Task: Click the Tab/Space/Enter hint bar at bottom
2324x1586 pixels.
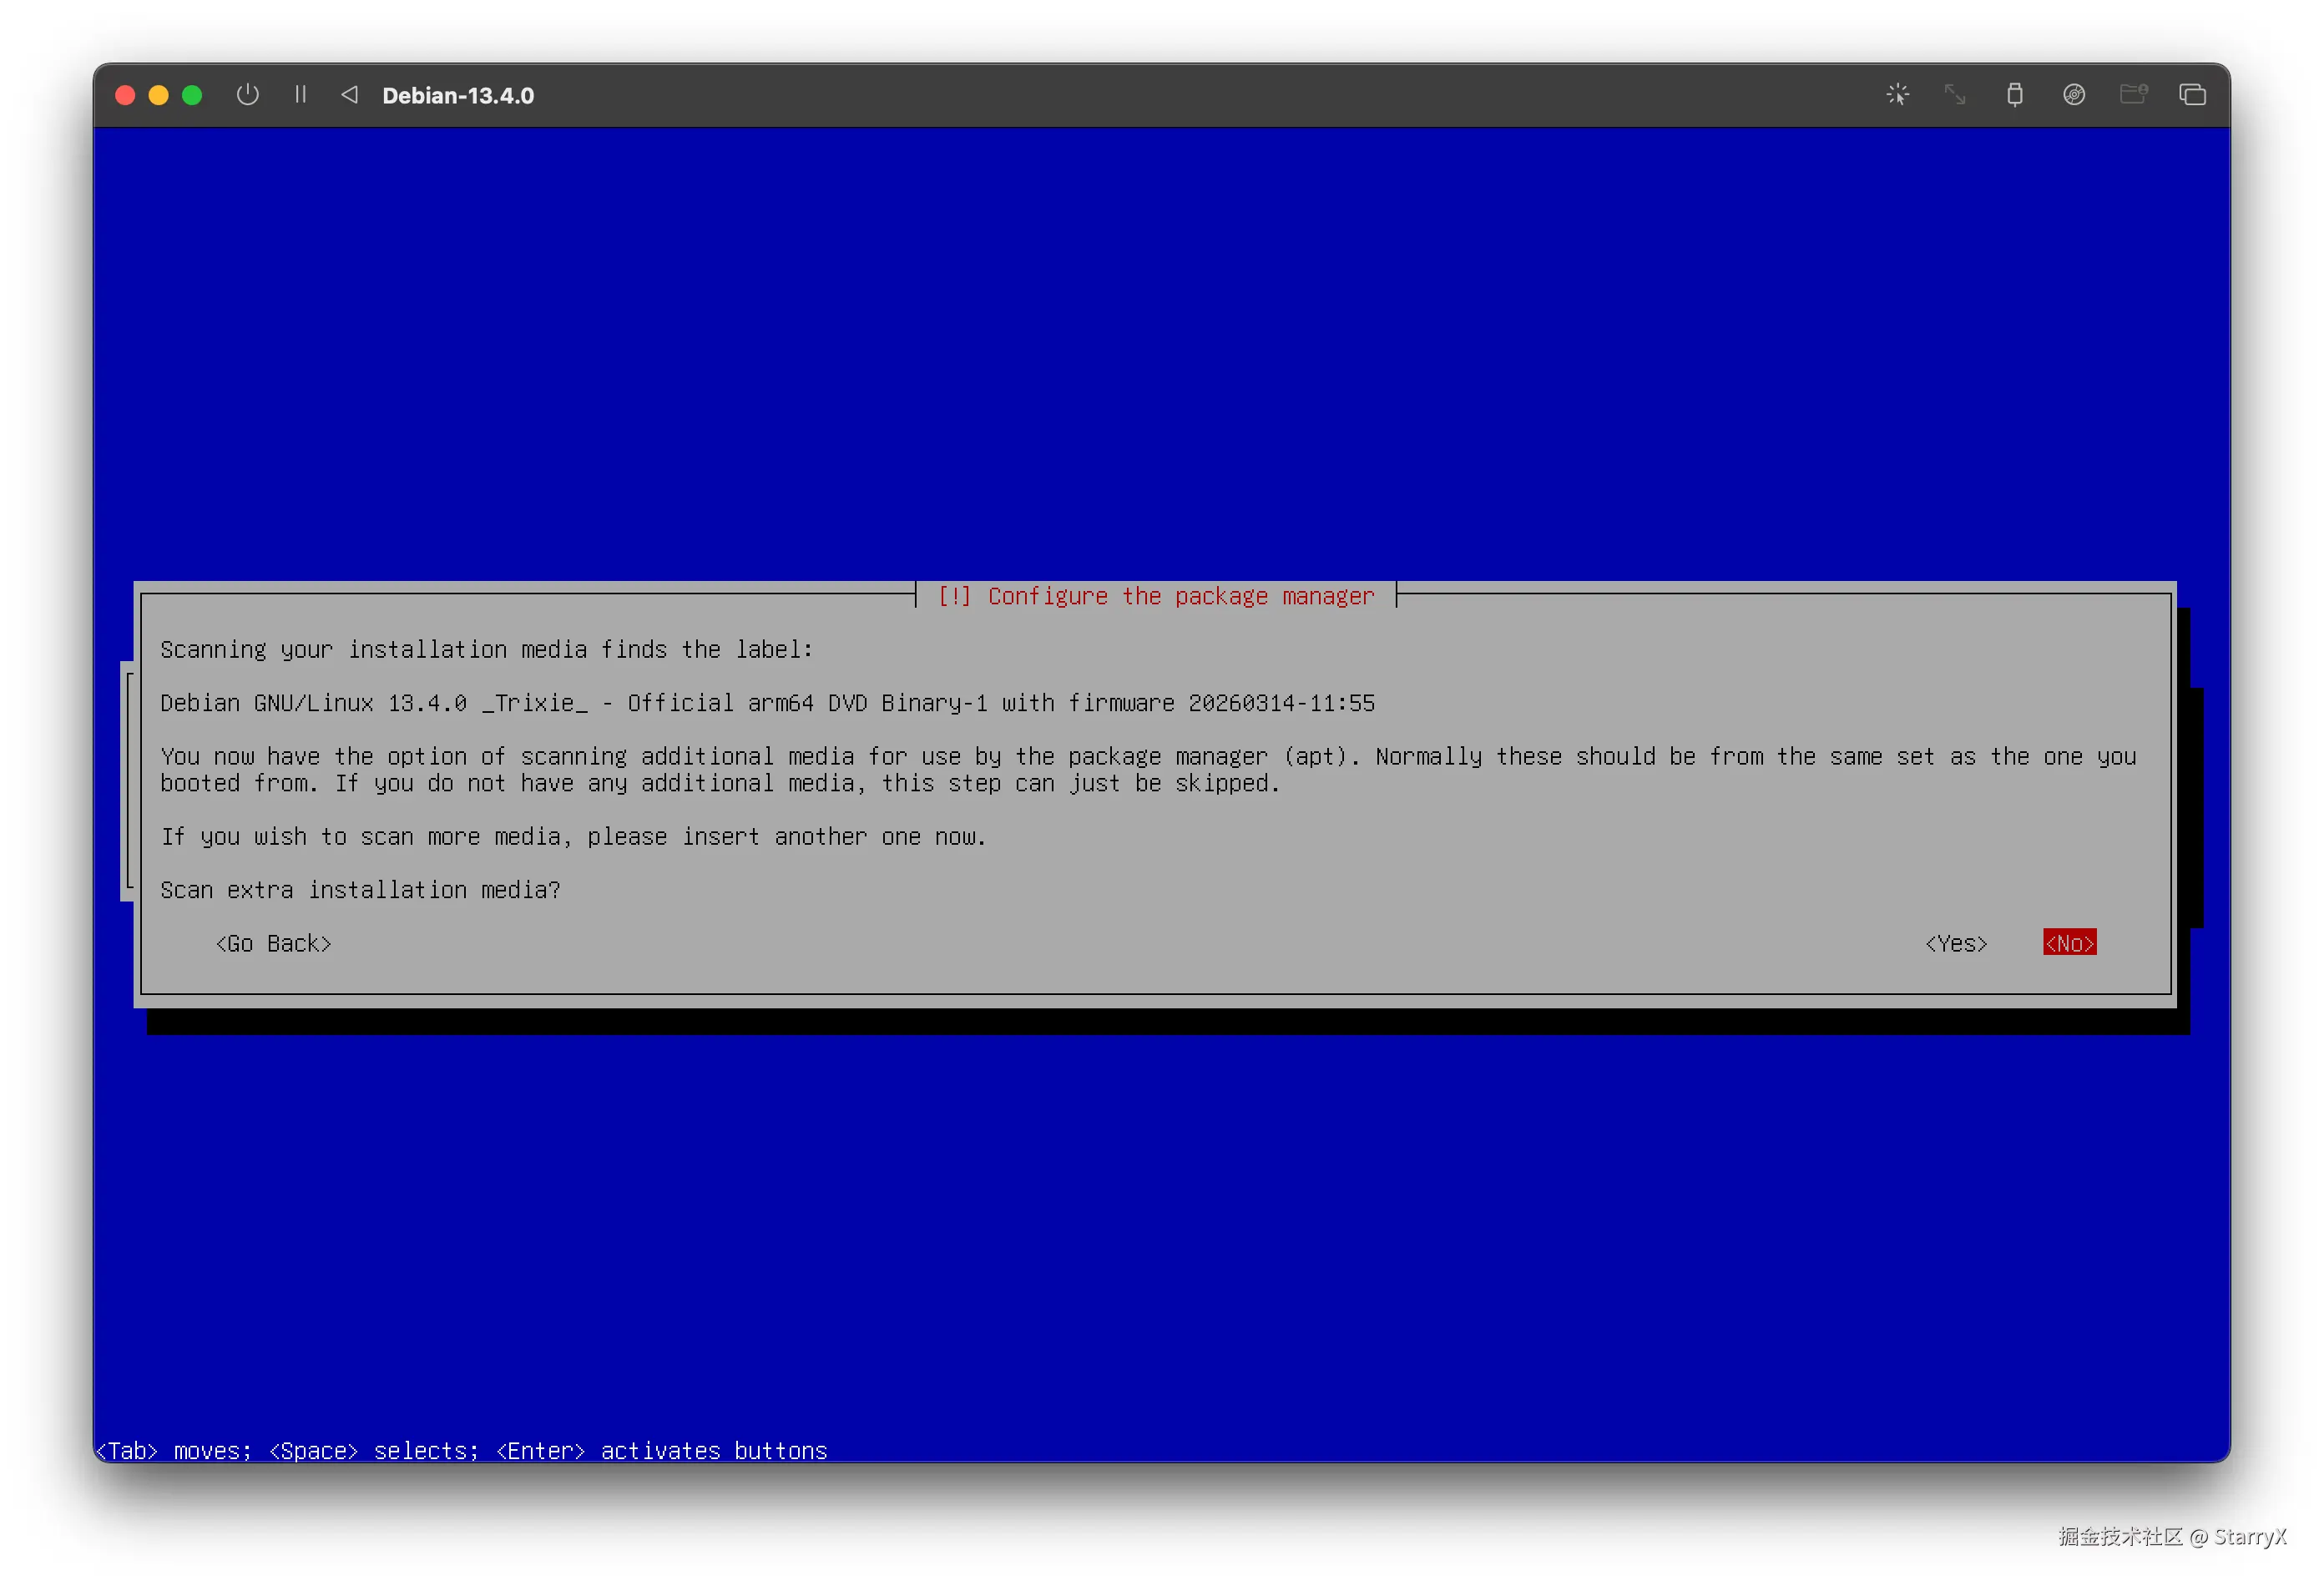Action: click(x=461, y=1450)
